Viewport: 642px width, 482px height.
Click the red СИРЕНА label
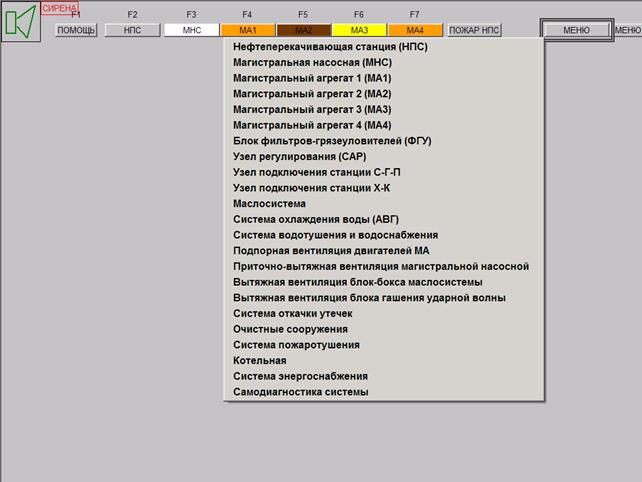[59, 8]
